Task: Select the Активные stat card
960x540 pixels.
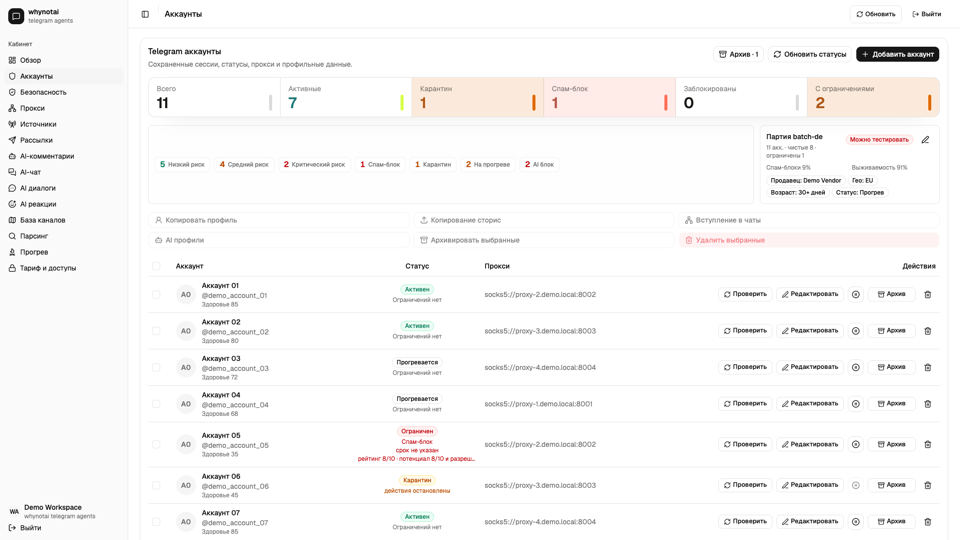Action: pos(346,97)
